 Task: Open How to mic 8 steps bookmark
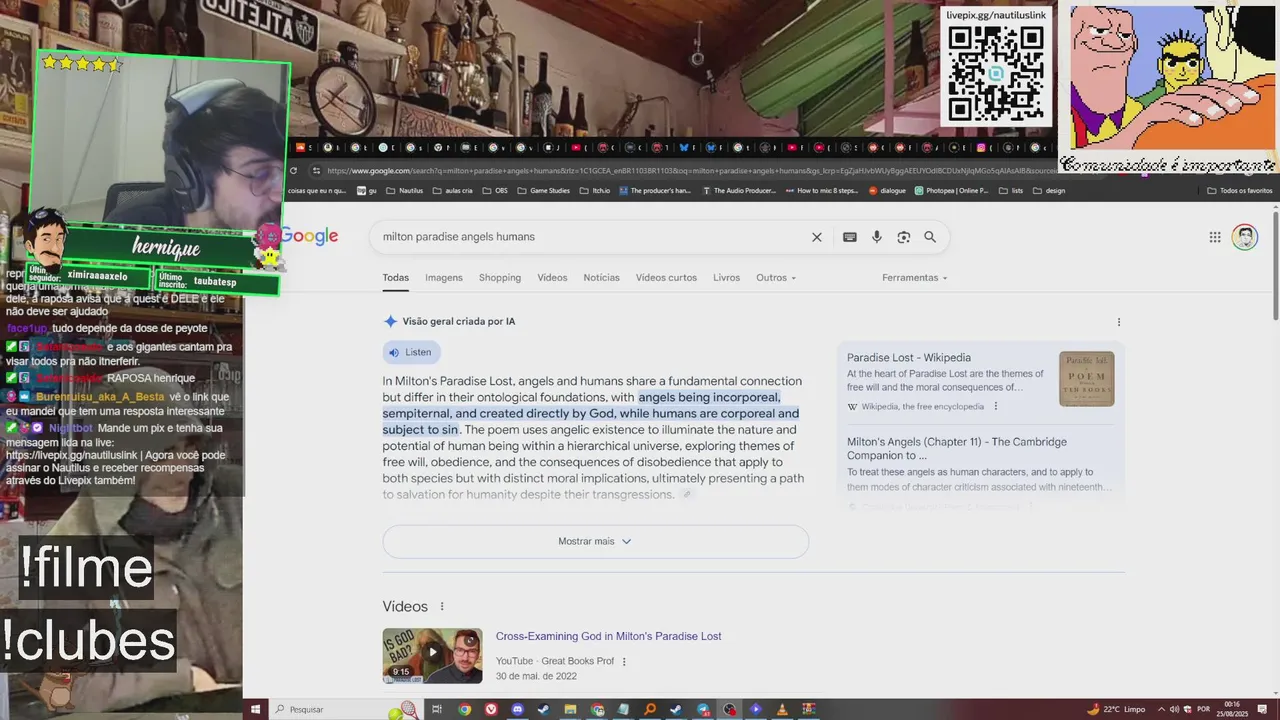[822, 190]
